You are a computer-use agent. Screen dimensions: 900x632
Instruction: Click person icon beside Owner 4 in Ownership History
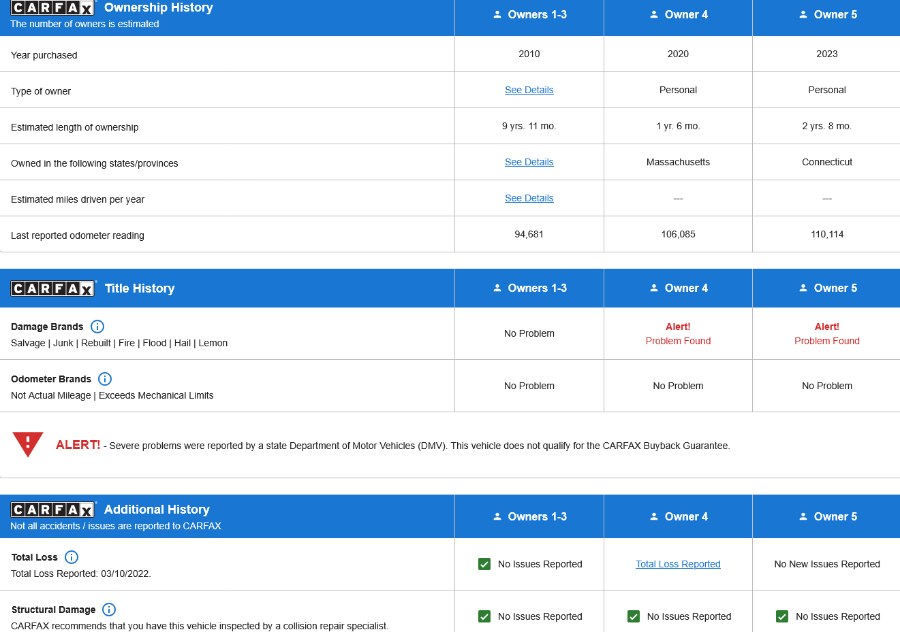[654, 14]
